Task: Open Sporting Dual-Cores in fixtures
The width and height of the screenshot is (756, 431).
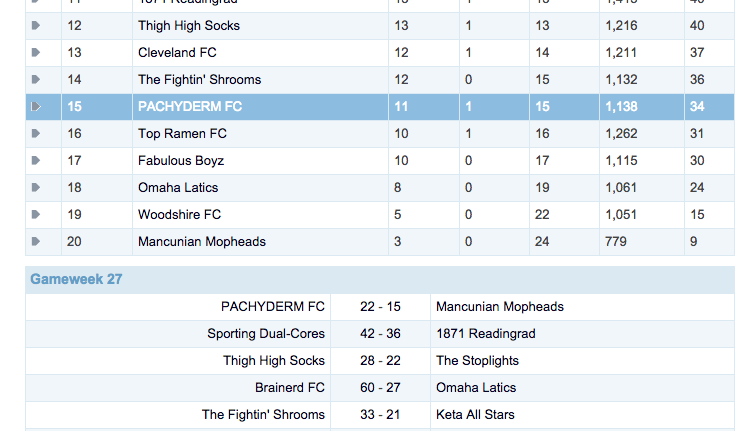Action: pyautogui.click(x=266, y=334)
